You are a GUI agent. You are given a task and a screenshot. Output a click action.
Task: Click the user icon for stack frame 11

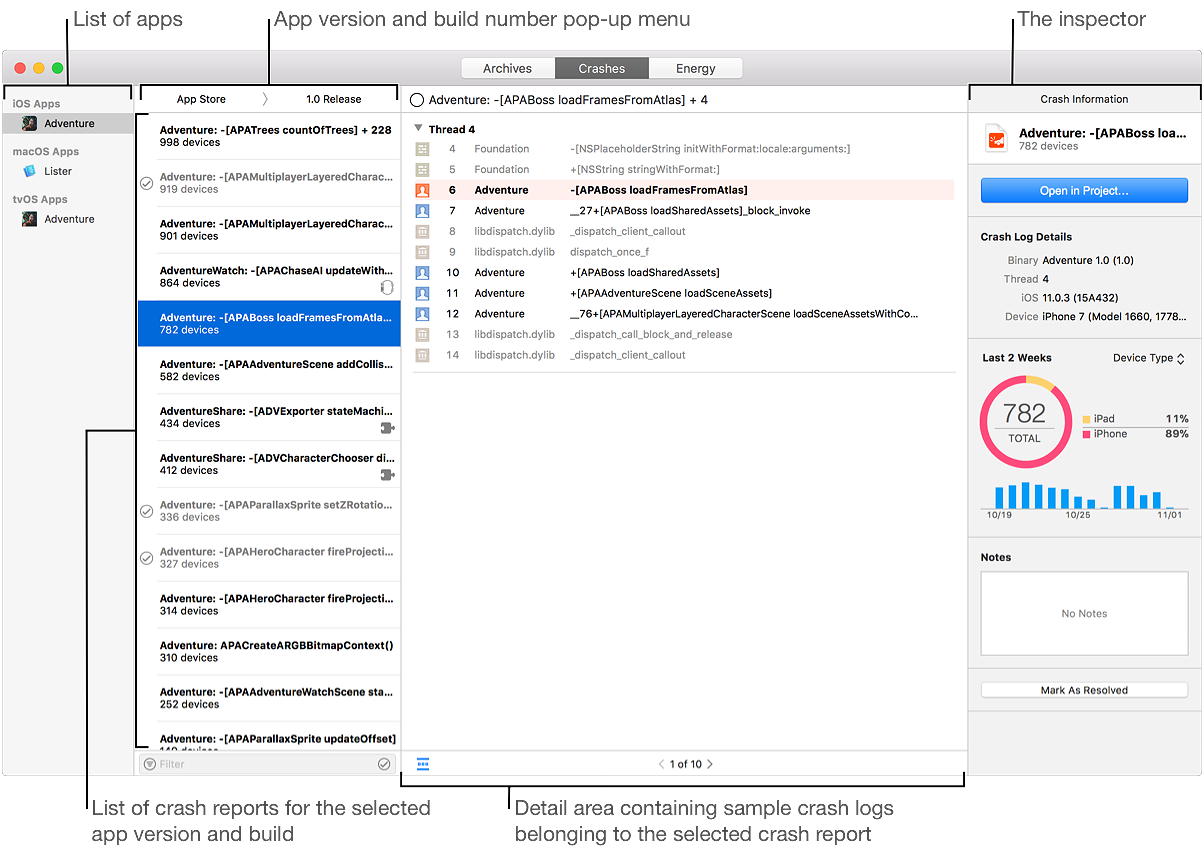tap(422, 293)
